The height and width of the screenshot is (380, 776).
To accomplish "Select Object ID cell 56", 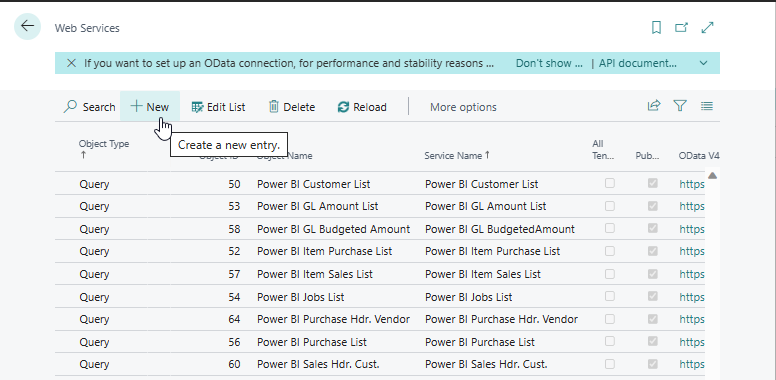I will click(234, 342).
